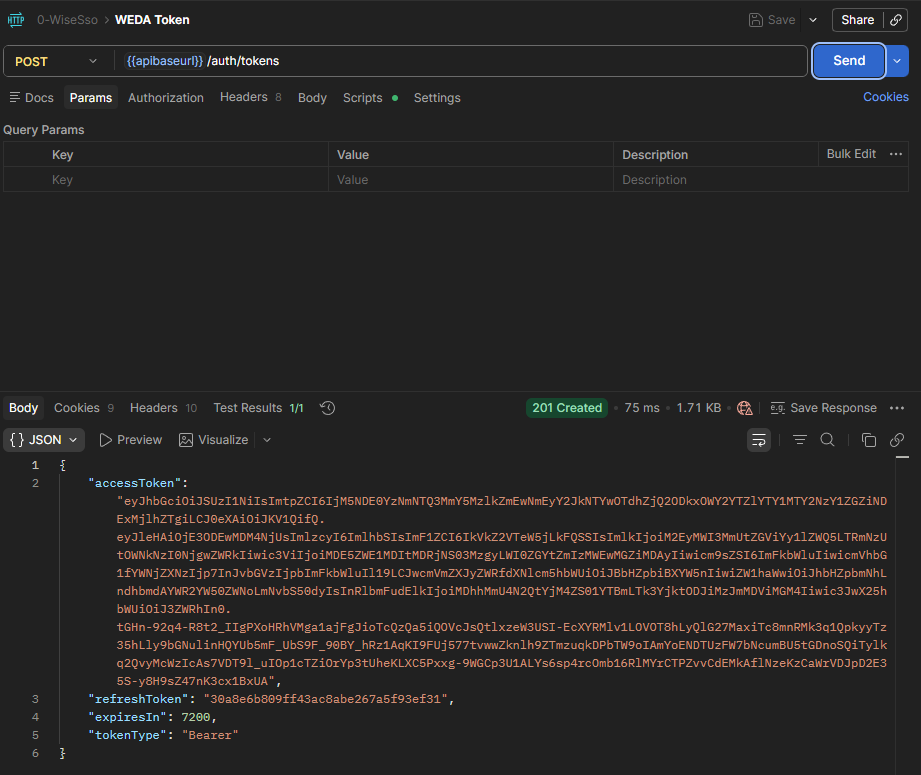The image size is (921, 775).
Task: Switch to the Params tab
Action: pyautogui.click(x=91, y=98)
